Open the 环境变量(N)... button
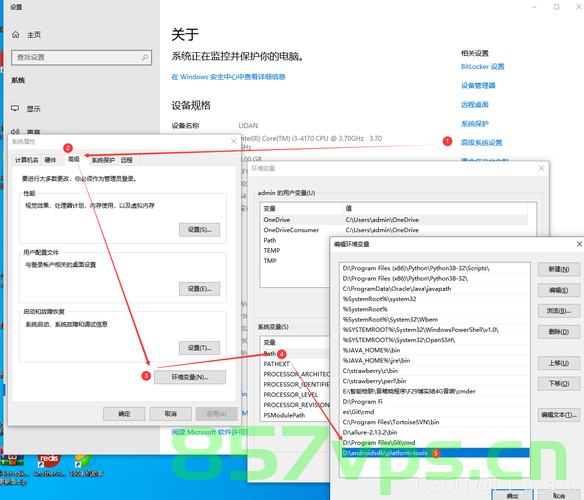Viewport: 584px width, 500px height. (190, 377)
